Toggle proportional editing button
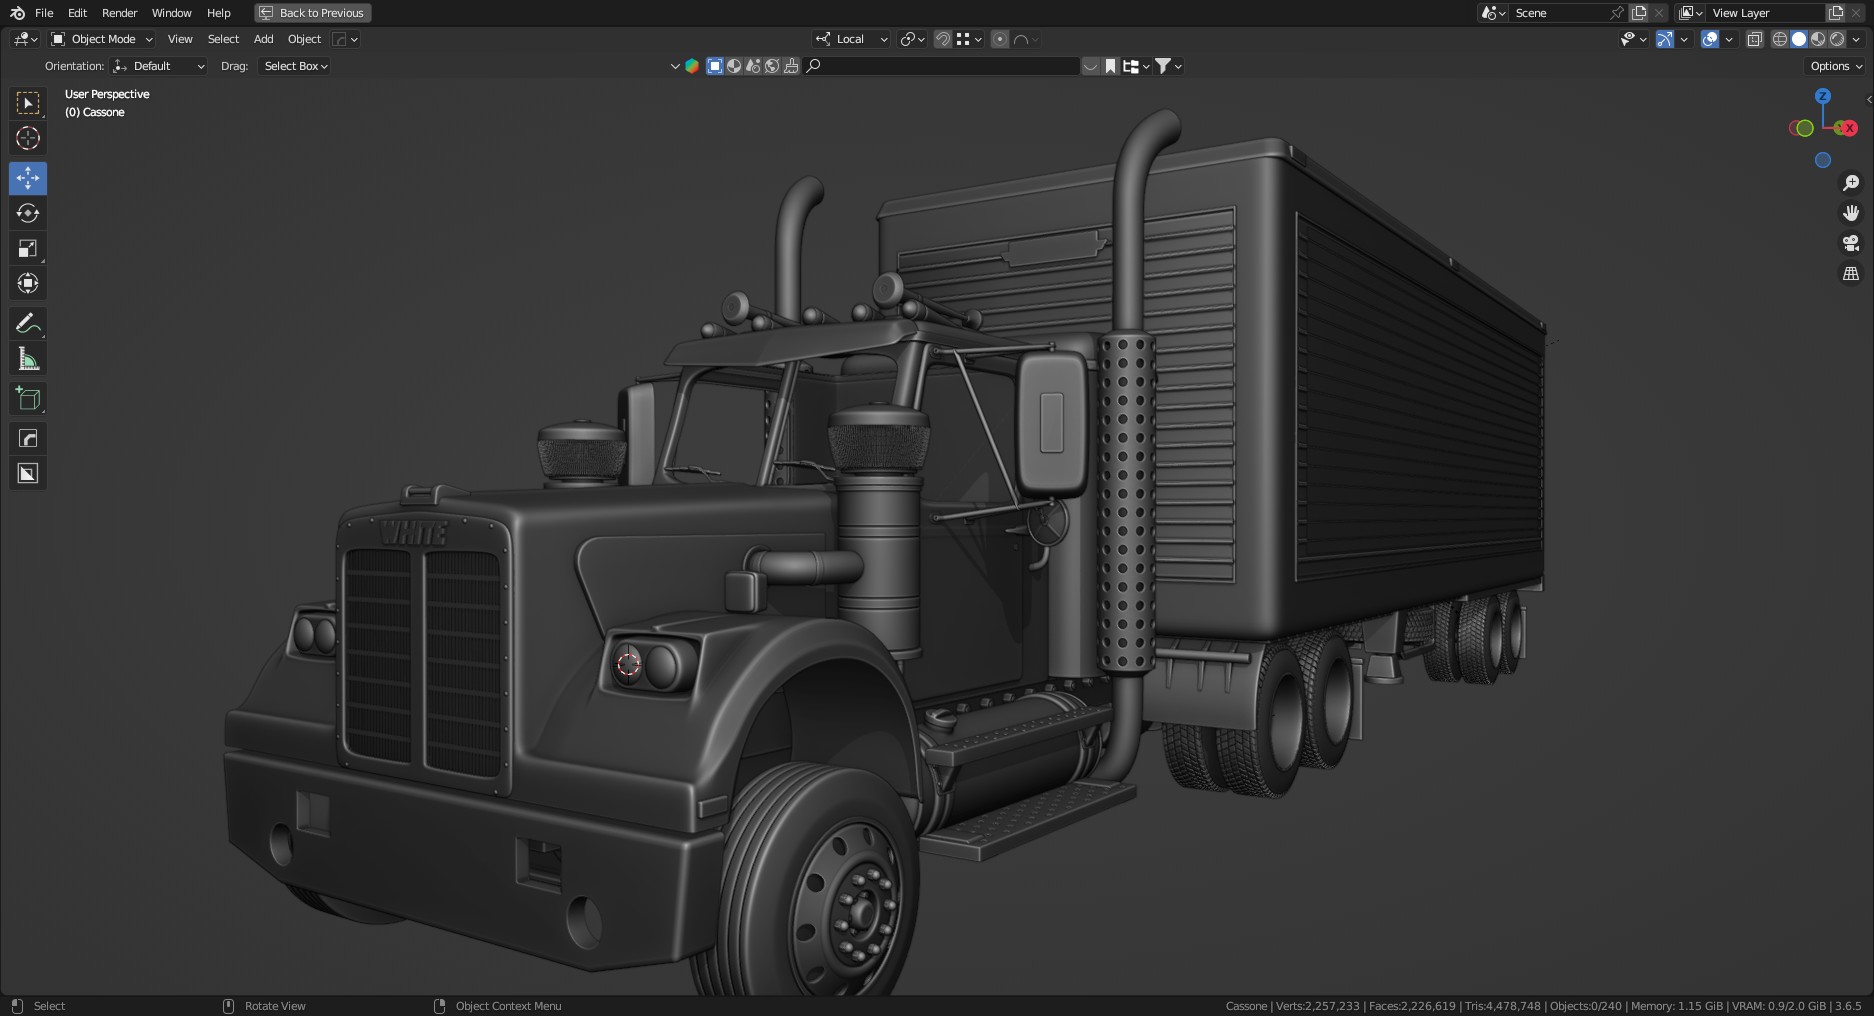The width and height of the screenshot is (1874, 1016). pos(1000,39)
